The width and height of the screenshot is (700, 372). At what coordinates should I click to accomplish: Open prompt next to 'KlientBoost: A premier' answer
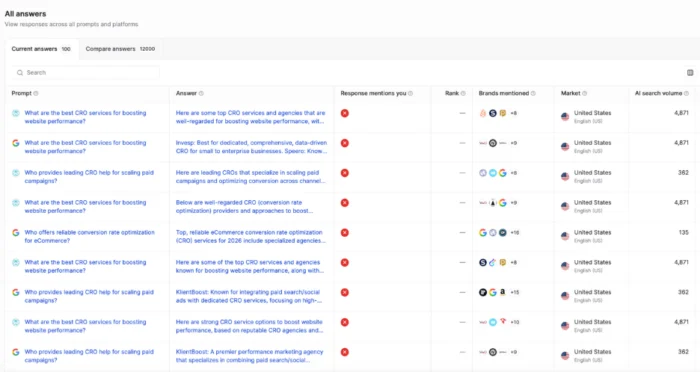(x=89, y=356)
